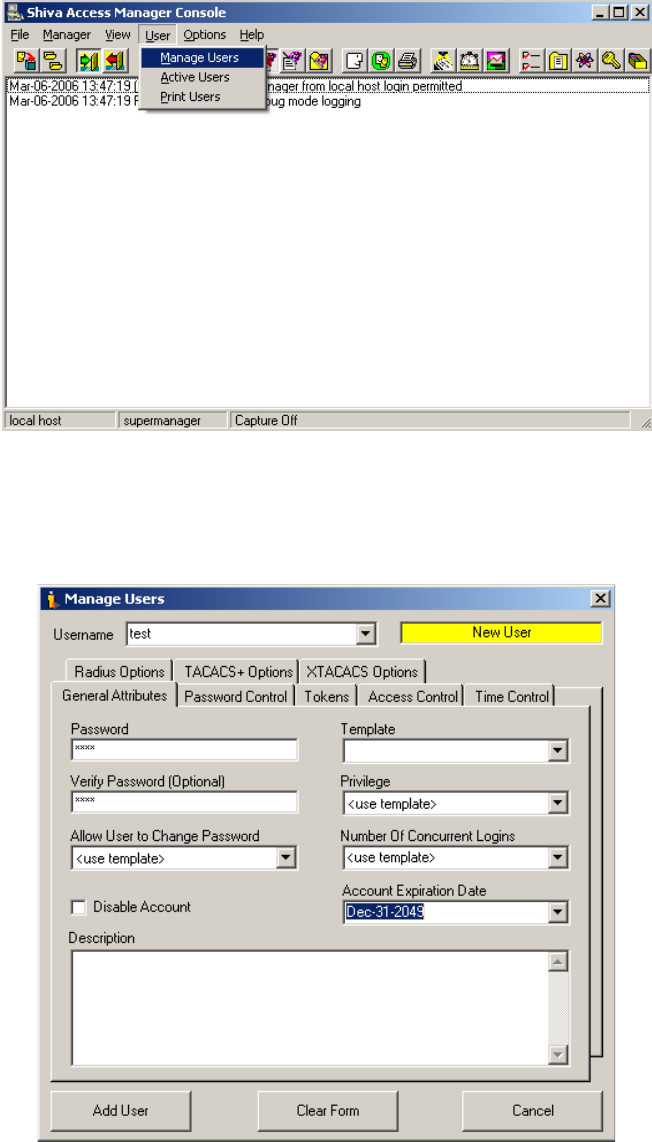652x1142 pixels.
Task: Click the printer toolbar icon
Action: [x=406, y=60]
